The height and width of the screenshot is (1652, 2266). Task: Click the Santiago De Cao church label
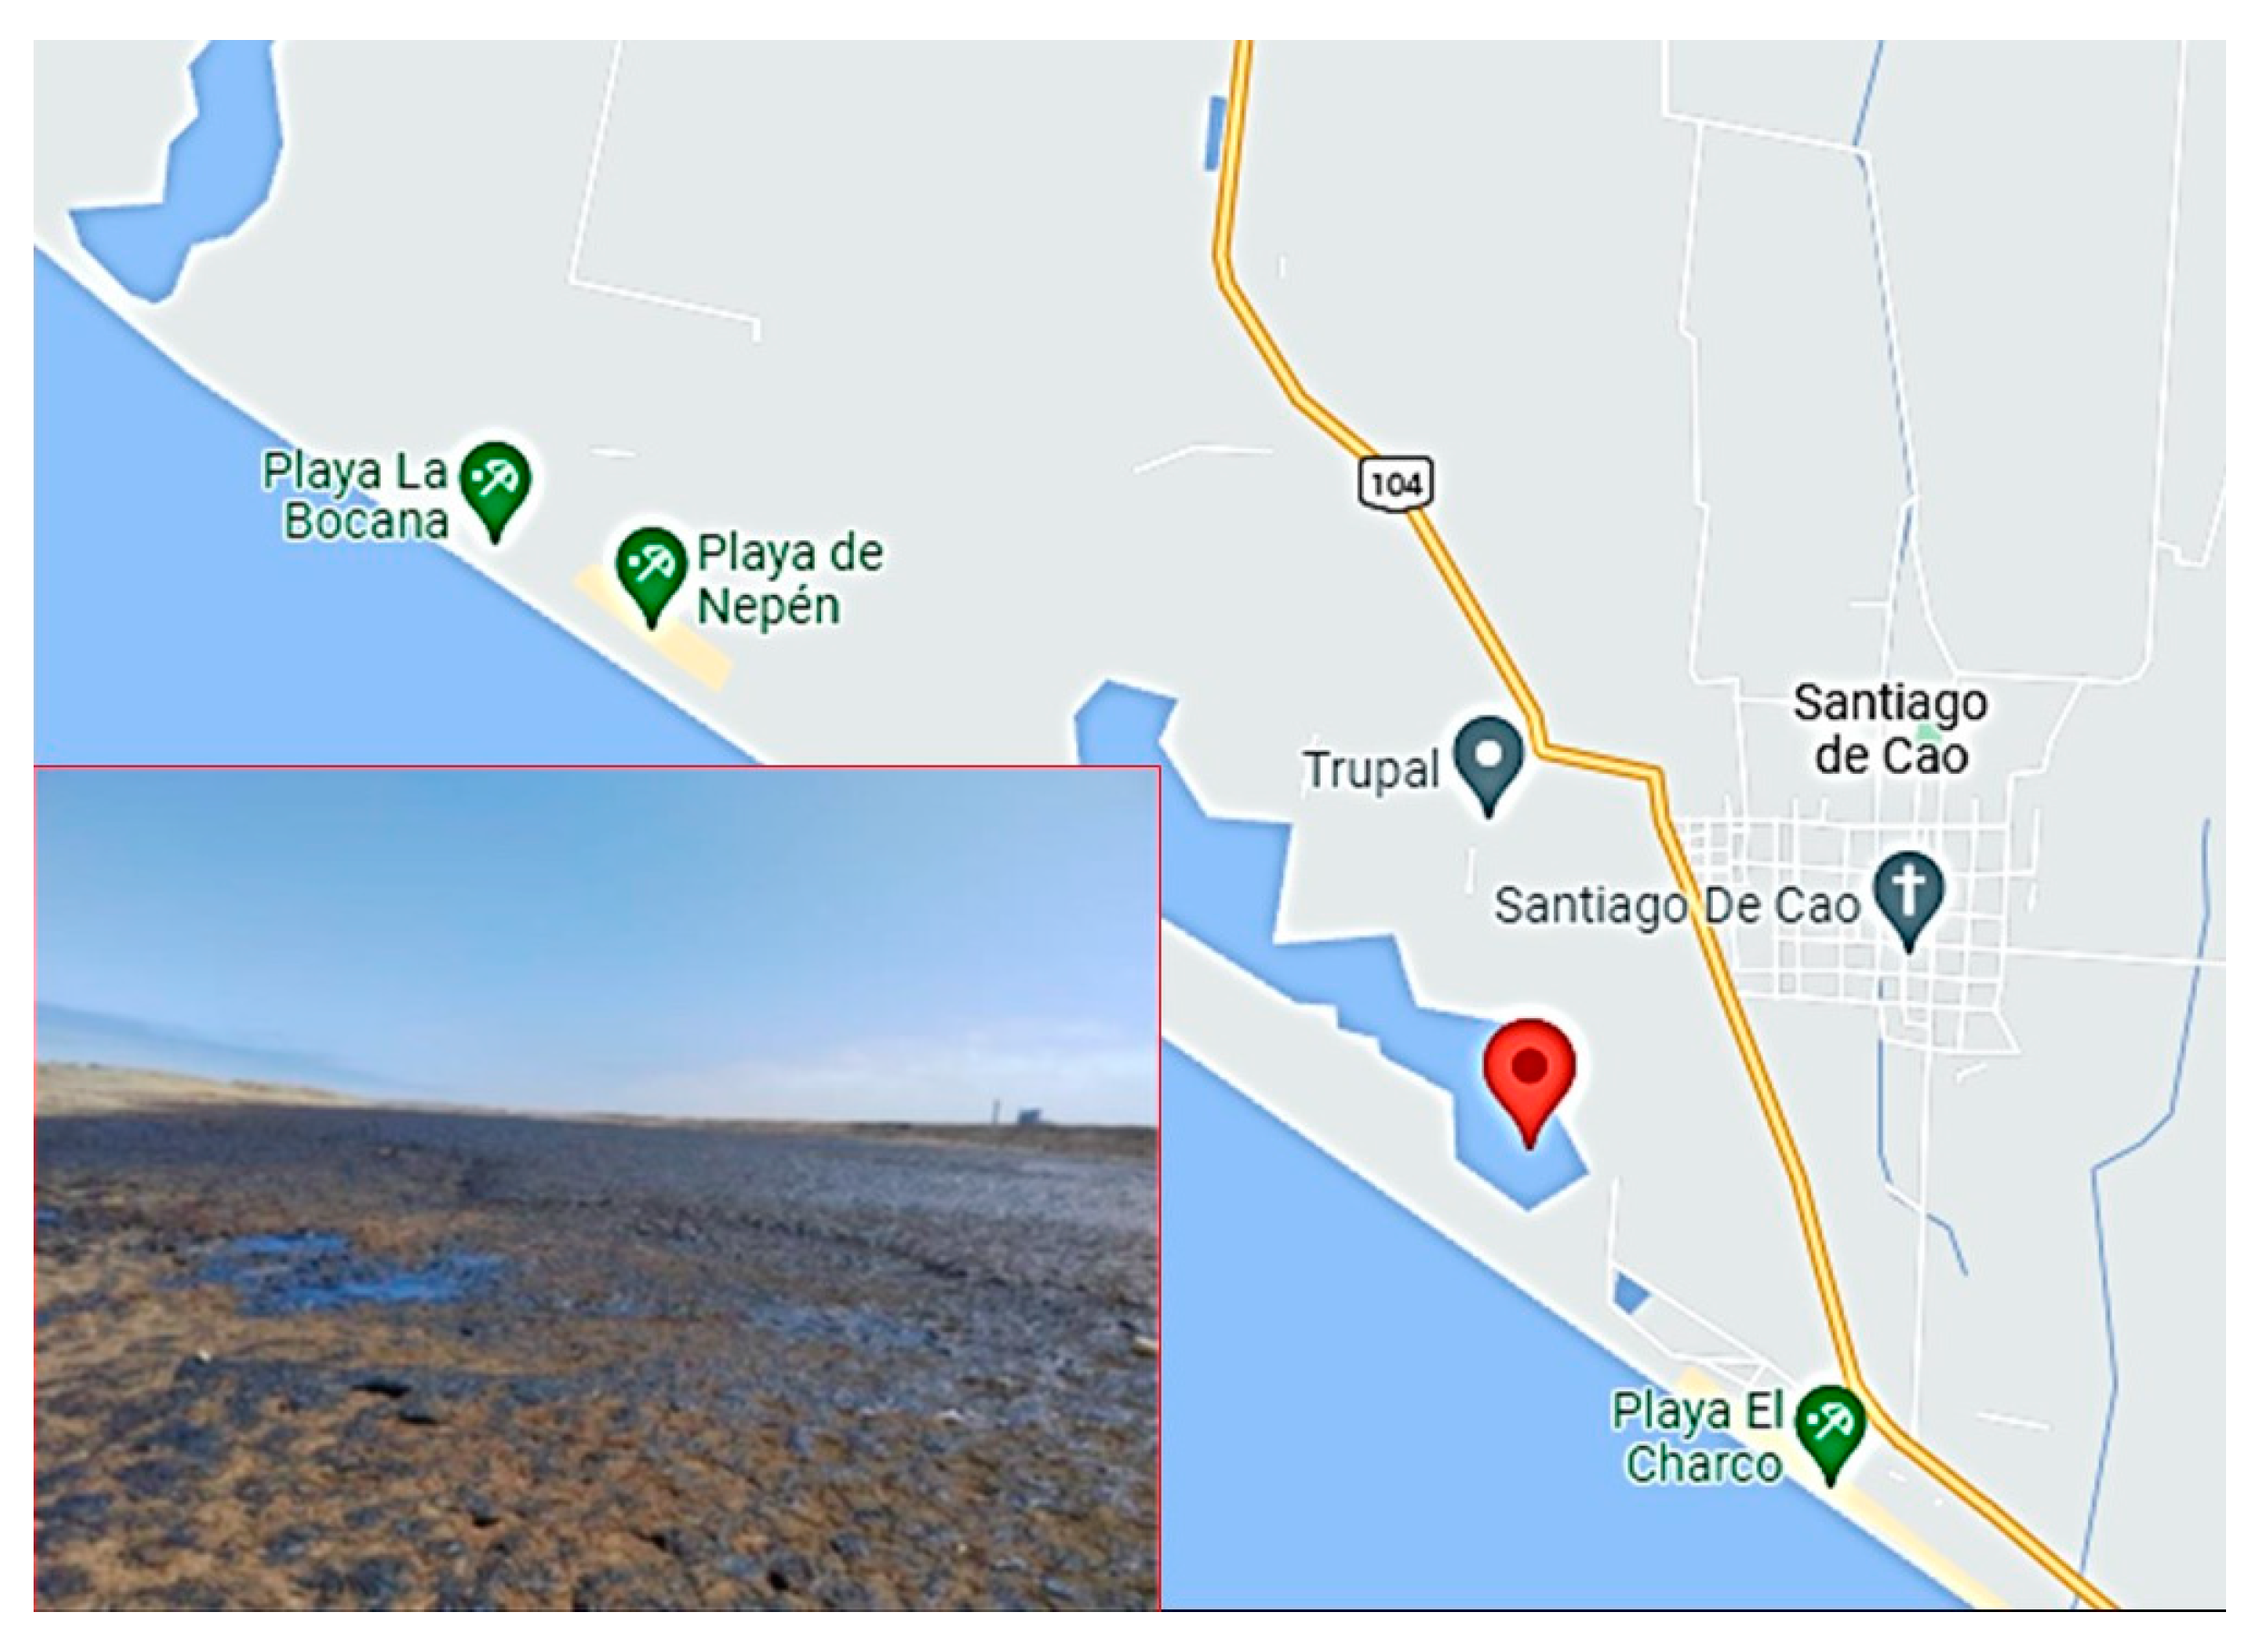click(x=1677, y=905)
